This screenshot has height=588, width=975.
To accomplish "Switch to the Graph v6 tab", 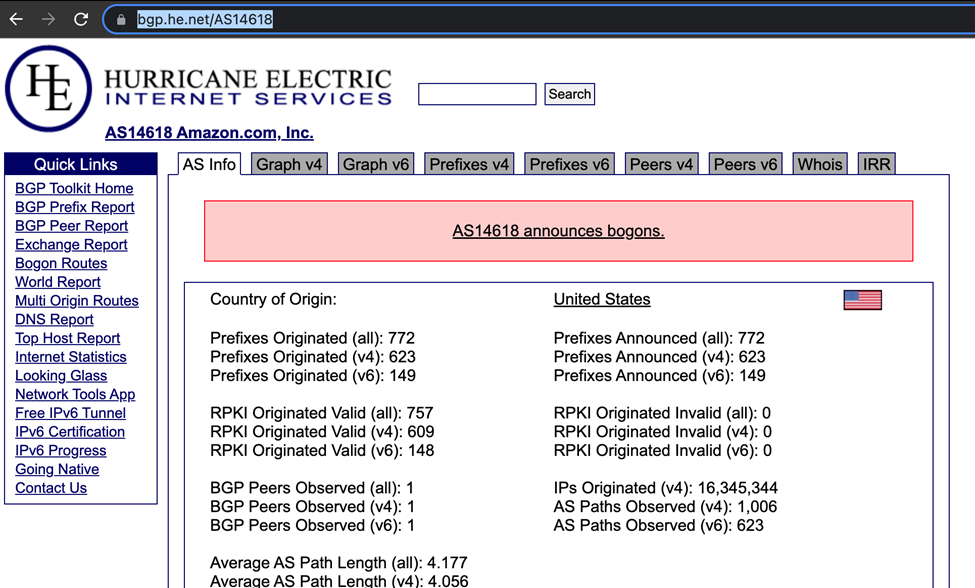I will pyautogui.click(x=376, y=164).
